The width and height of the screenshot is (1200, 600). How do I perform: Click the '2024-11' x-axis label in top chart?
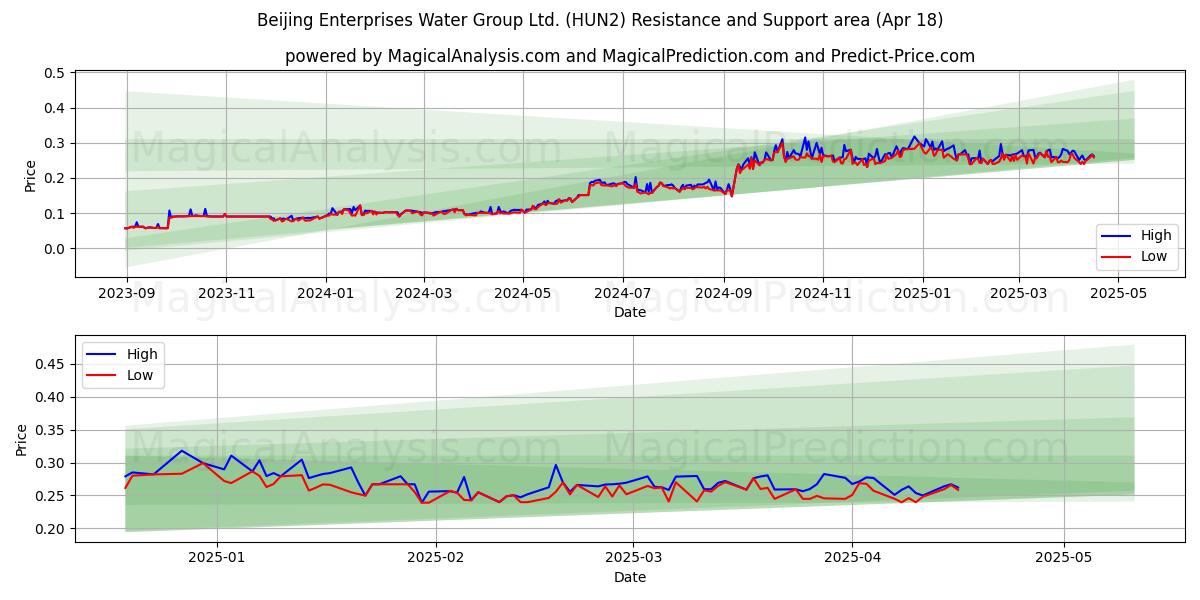pos(822,294)
